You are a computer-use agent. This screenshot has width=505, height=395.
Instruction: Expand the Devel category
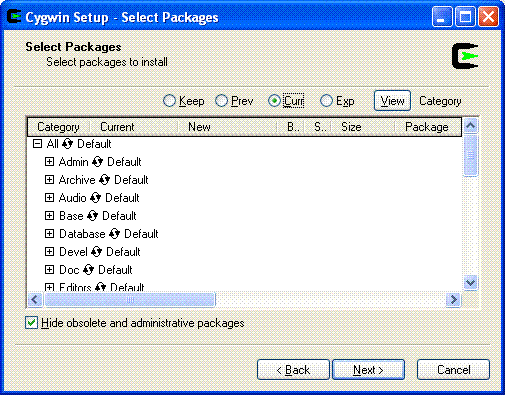(49, 252)
